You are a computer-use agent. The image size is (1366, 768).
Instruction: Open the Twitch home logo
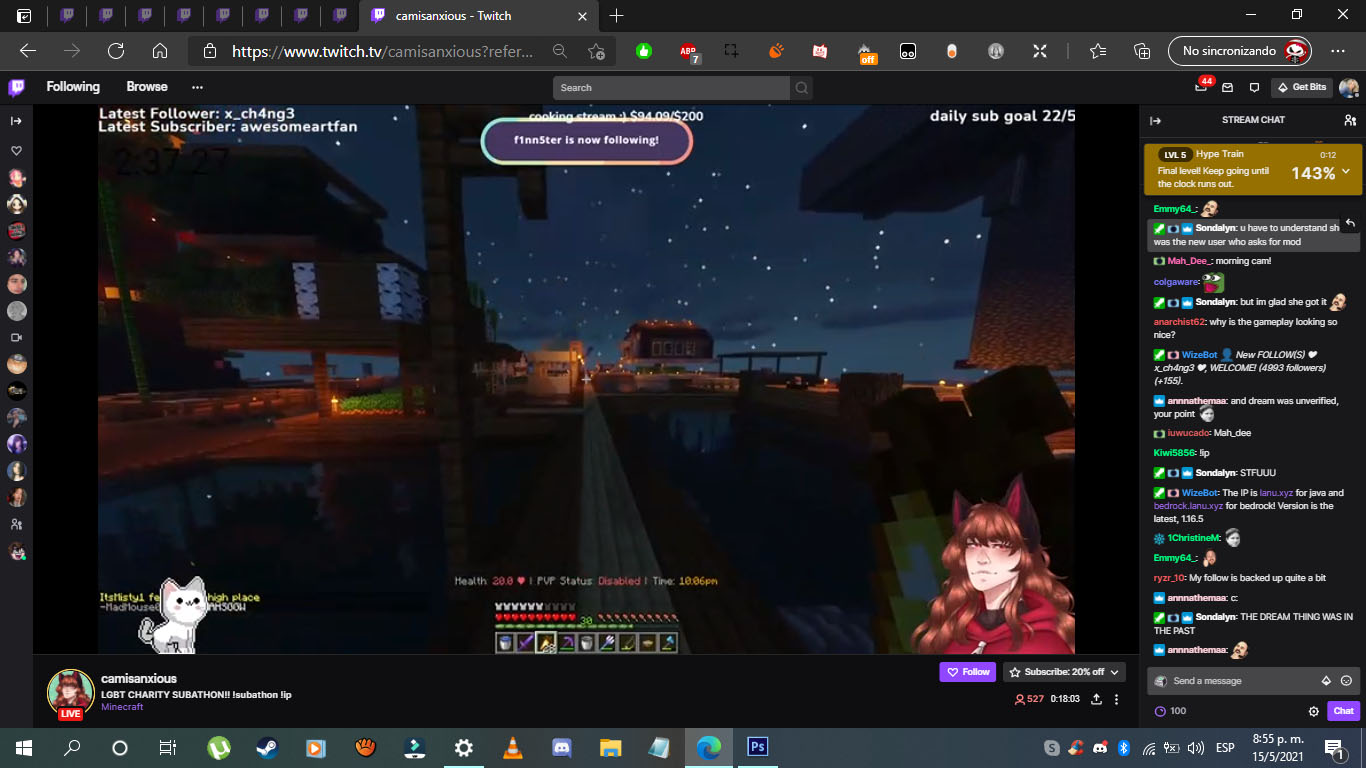17,87
